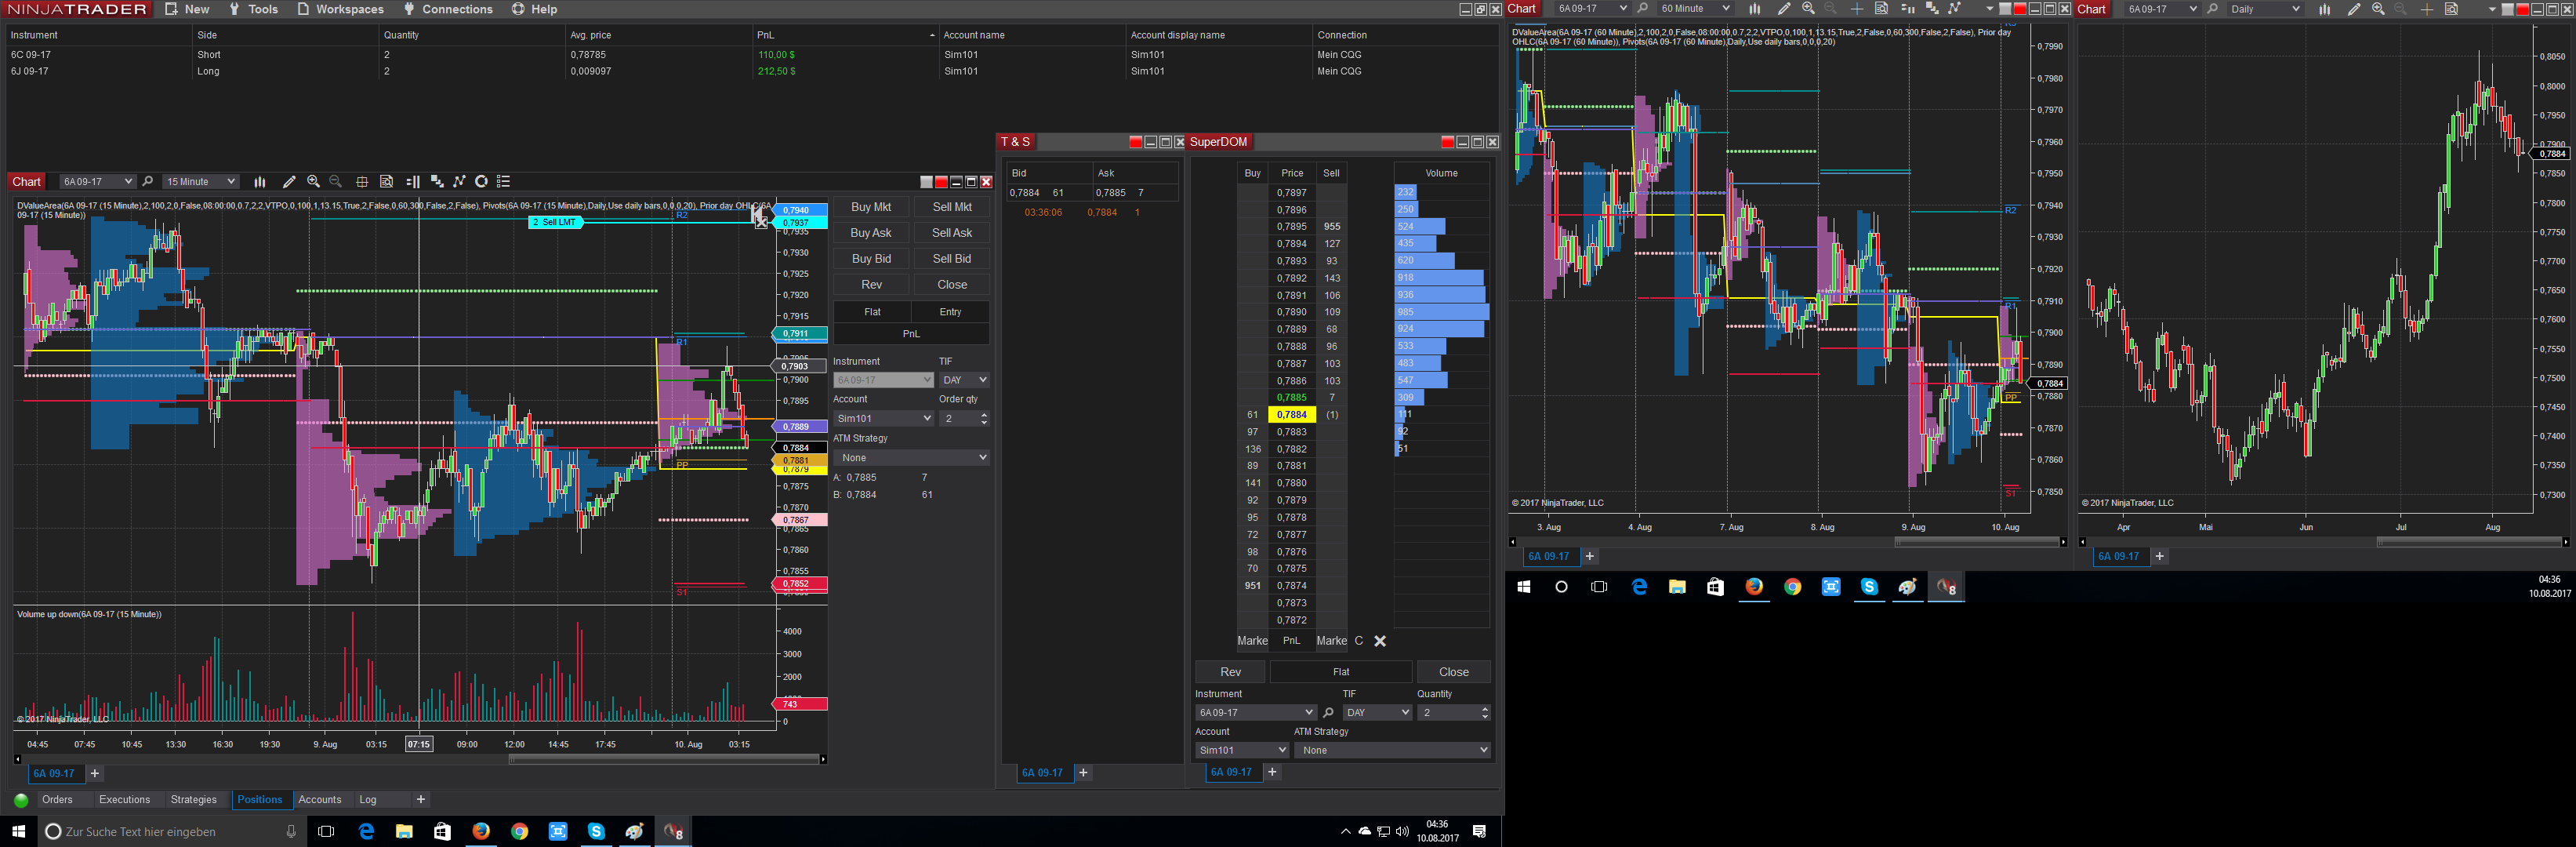Zoom out on the 15 Minute chart

(x=336, y=182)
